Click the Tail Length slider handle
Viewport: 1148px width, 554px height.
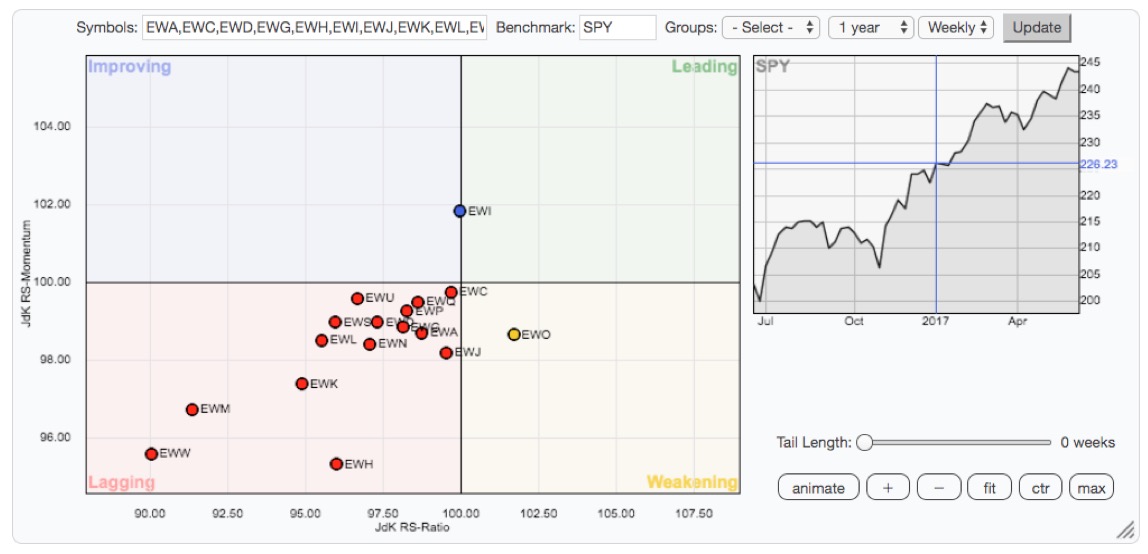[x=864, y=442]
